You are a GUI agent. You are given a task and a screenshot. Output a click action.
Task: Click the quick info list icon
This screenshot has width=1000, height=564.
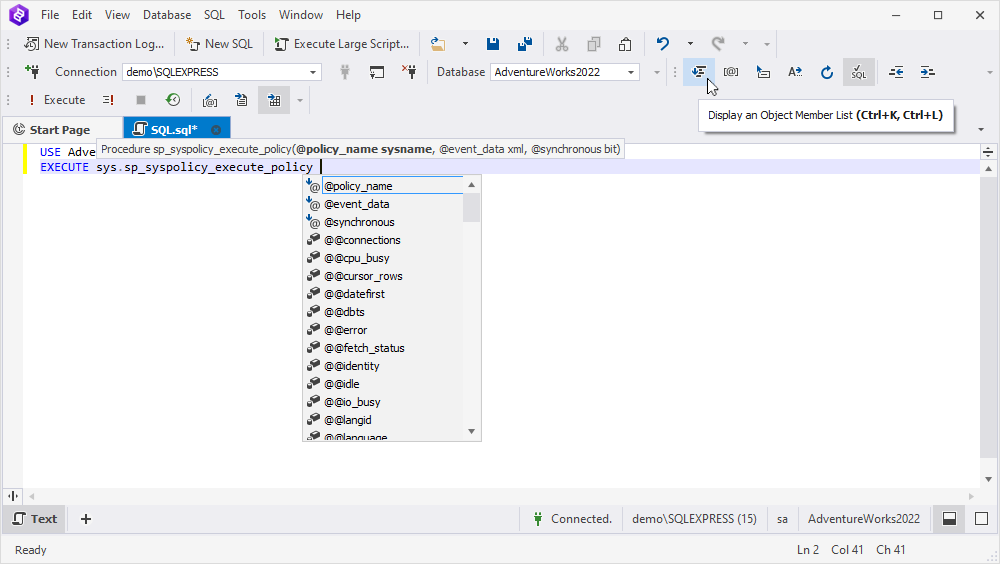(x=763, y=72)
